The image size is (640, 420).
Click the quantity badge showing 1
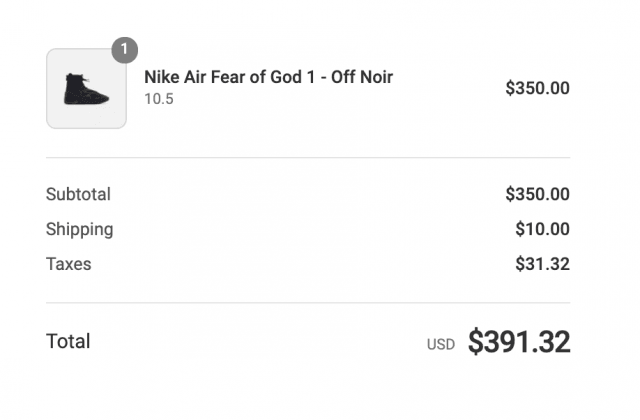point(124,50)
